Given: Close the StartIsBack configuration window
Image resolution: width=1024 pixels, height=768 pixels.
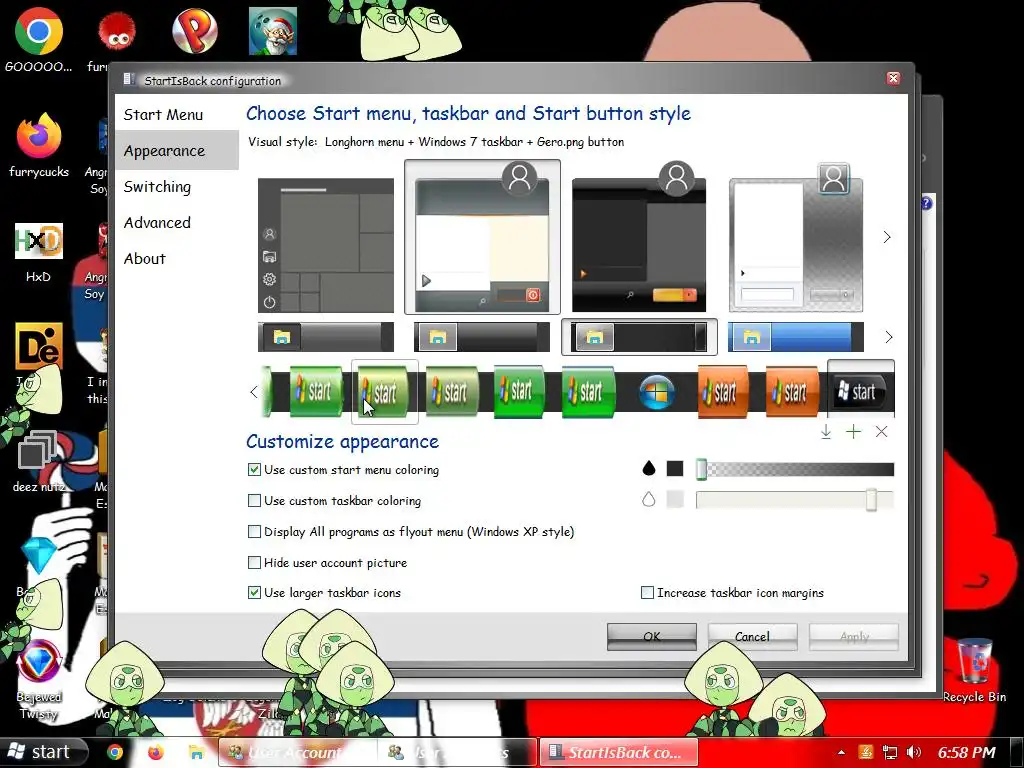Looking at the screenshot, I should click(x=893, y=78).
